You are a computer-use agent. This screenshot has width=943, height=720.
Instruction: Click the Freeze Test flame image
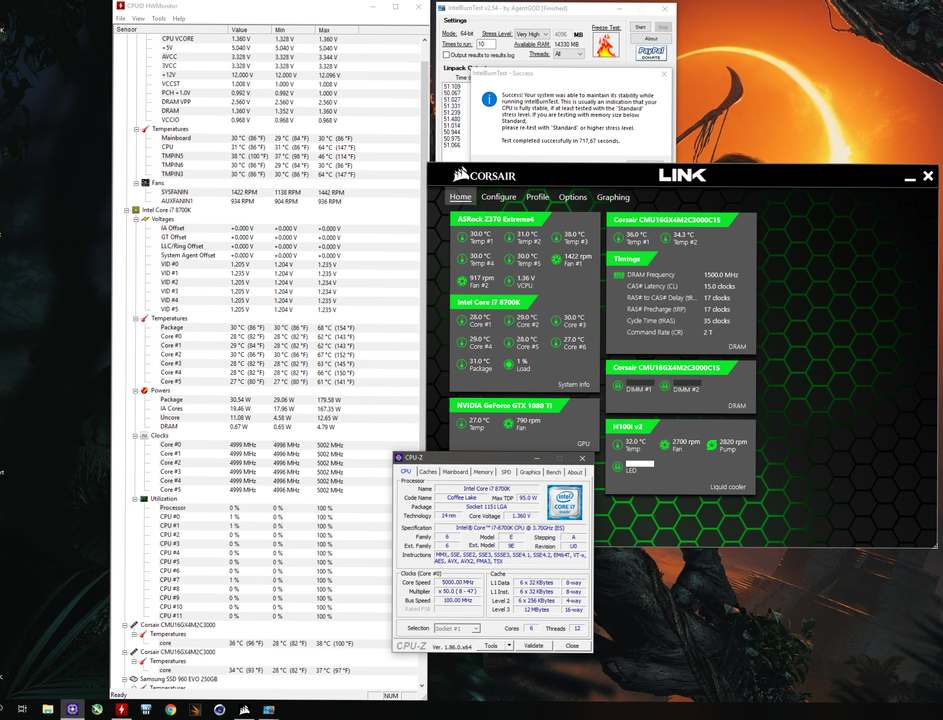tap(606, 45)
